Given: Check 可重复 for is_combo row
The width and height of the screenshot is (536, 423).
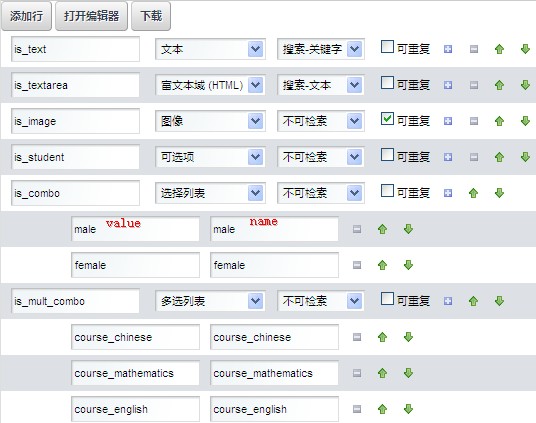Looking at the screenshot, I should pyautogui.click(x=387, y=191).
